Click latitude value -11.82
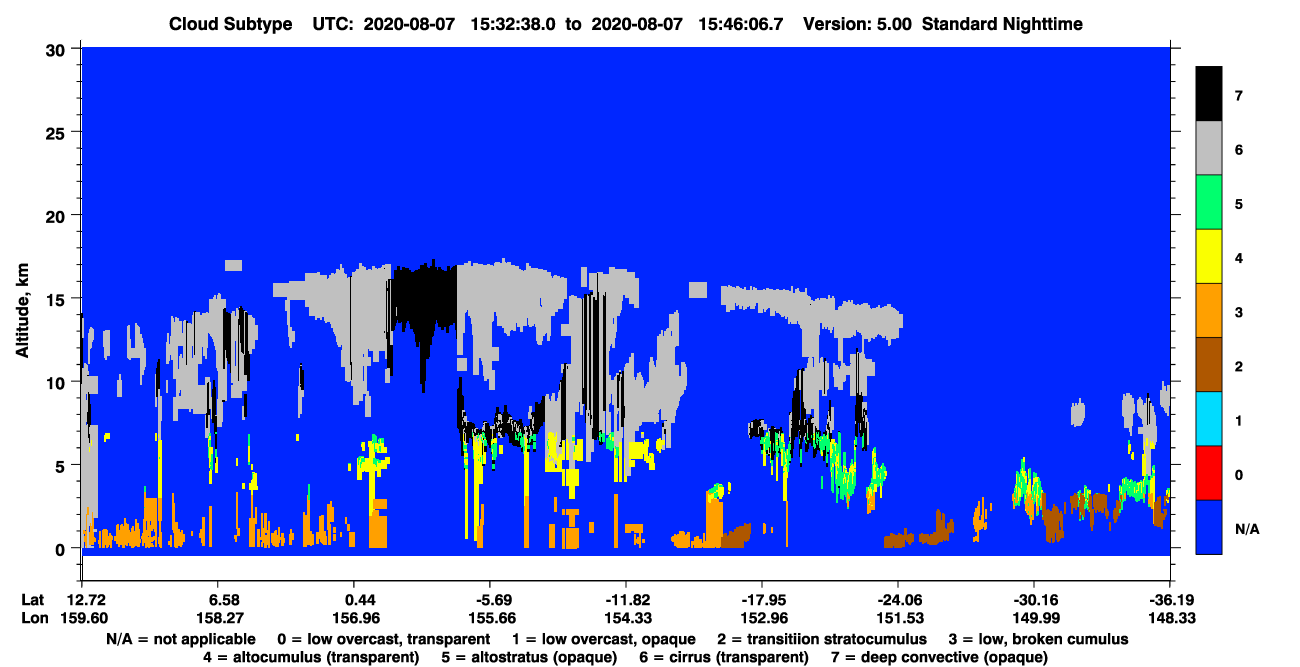Screen dimensions: 1300x667 coord(625,600)
